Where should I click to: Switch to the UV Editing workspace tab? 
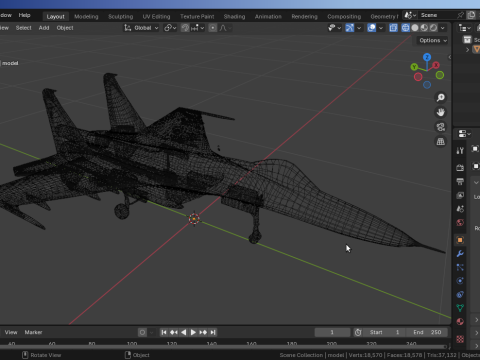(156, 16)
